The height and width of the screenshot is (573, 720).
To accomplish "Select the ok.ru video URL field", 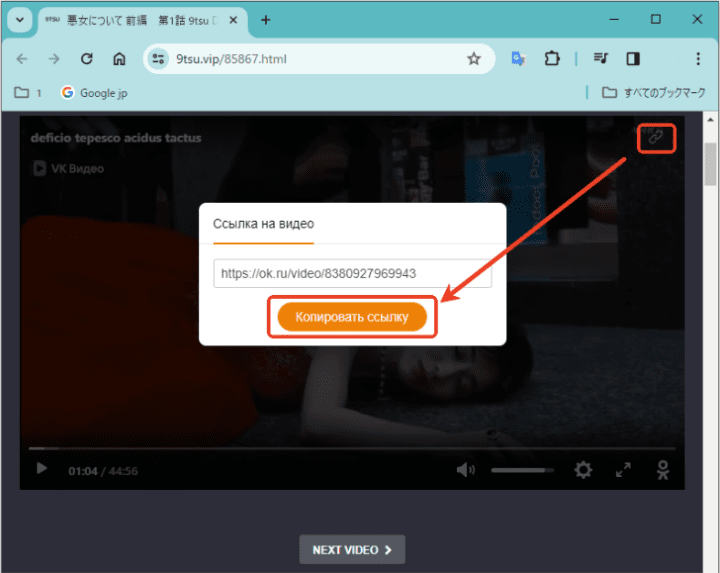I will [353, 274].
